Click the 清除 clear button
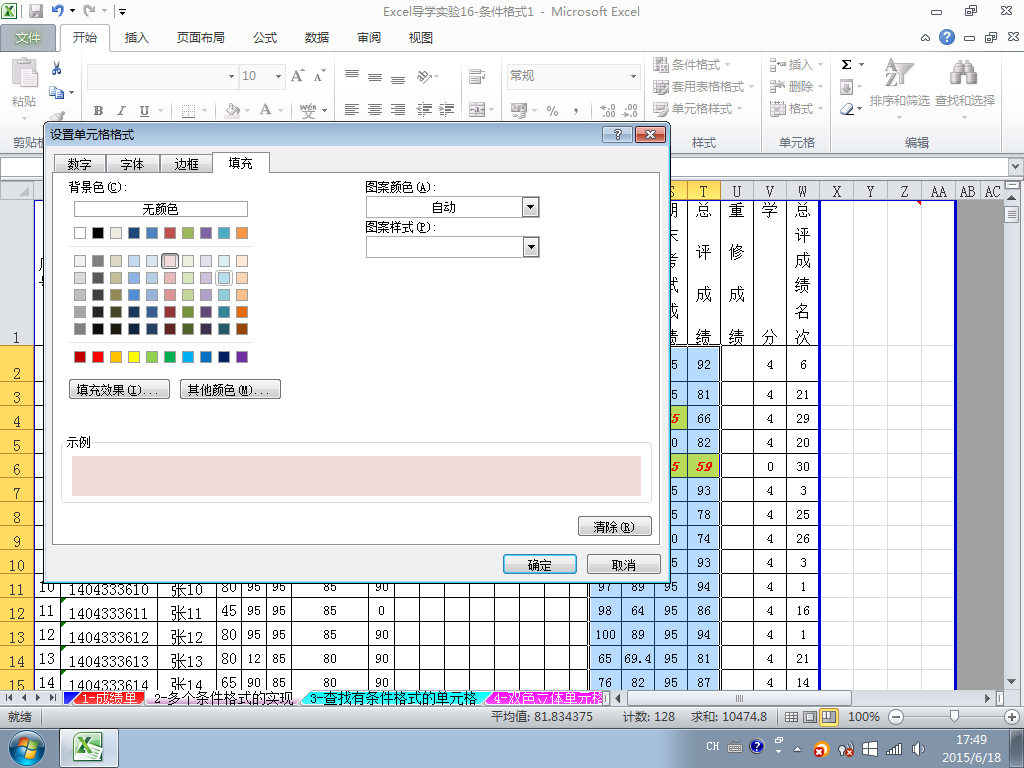Viewport: 1024px width, 768px height. pos(615,526)
